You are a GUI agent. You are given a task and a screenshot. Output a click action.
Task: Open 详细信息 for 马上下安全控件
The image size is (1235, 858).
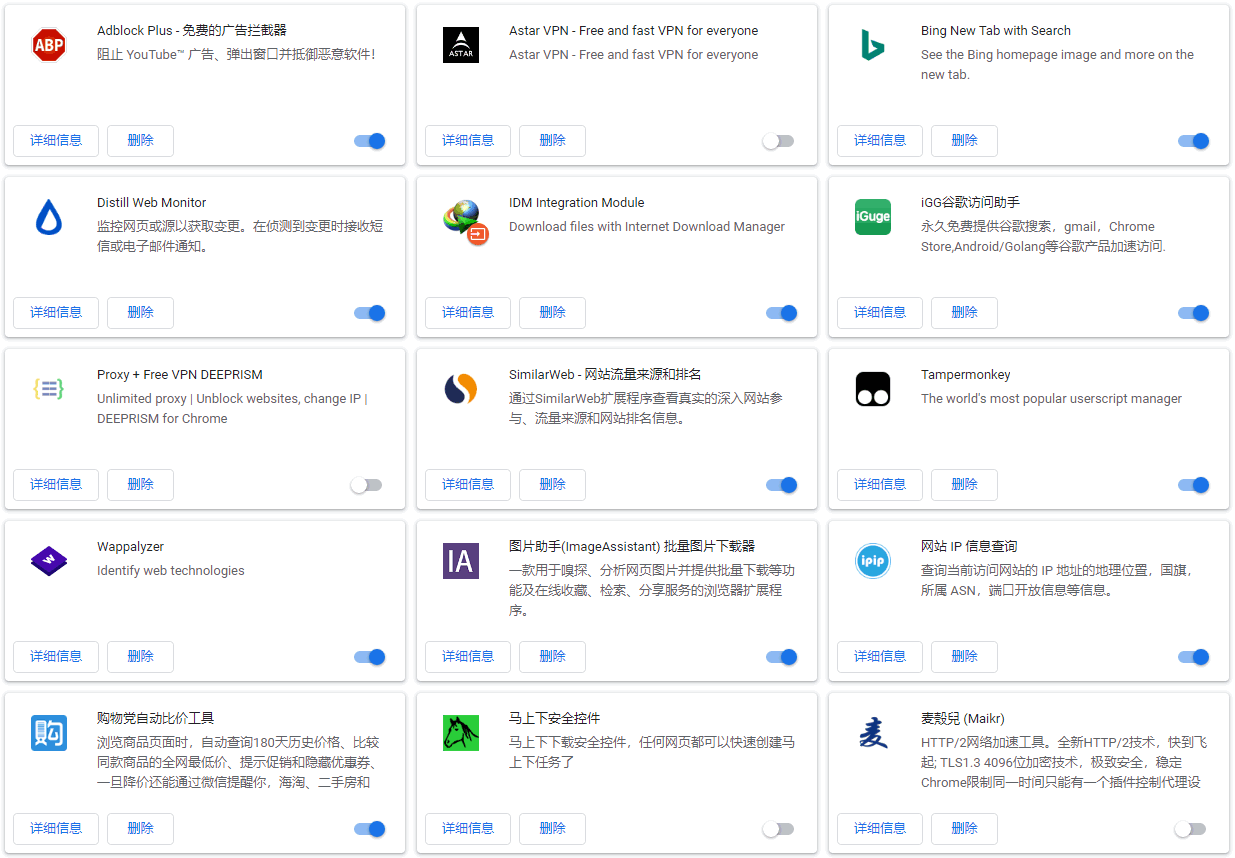[x=468, y=829]
